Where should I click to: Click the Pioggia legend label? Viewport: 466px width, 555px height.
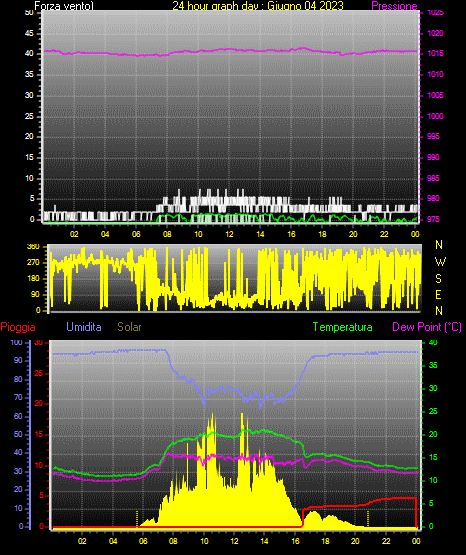[18, 327]
